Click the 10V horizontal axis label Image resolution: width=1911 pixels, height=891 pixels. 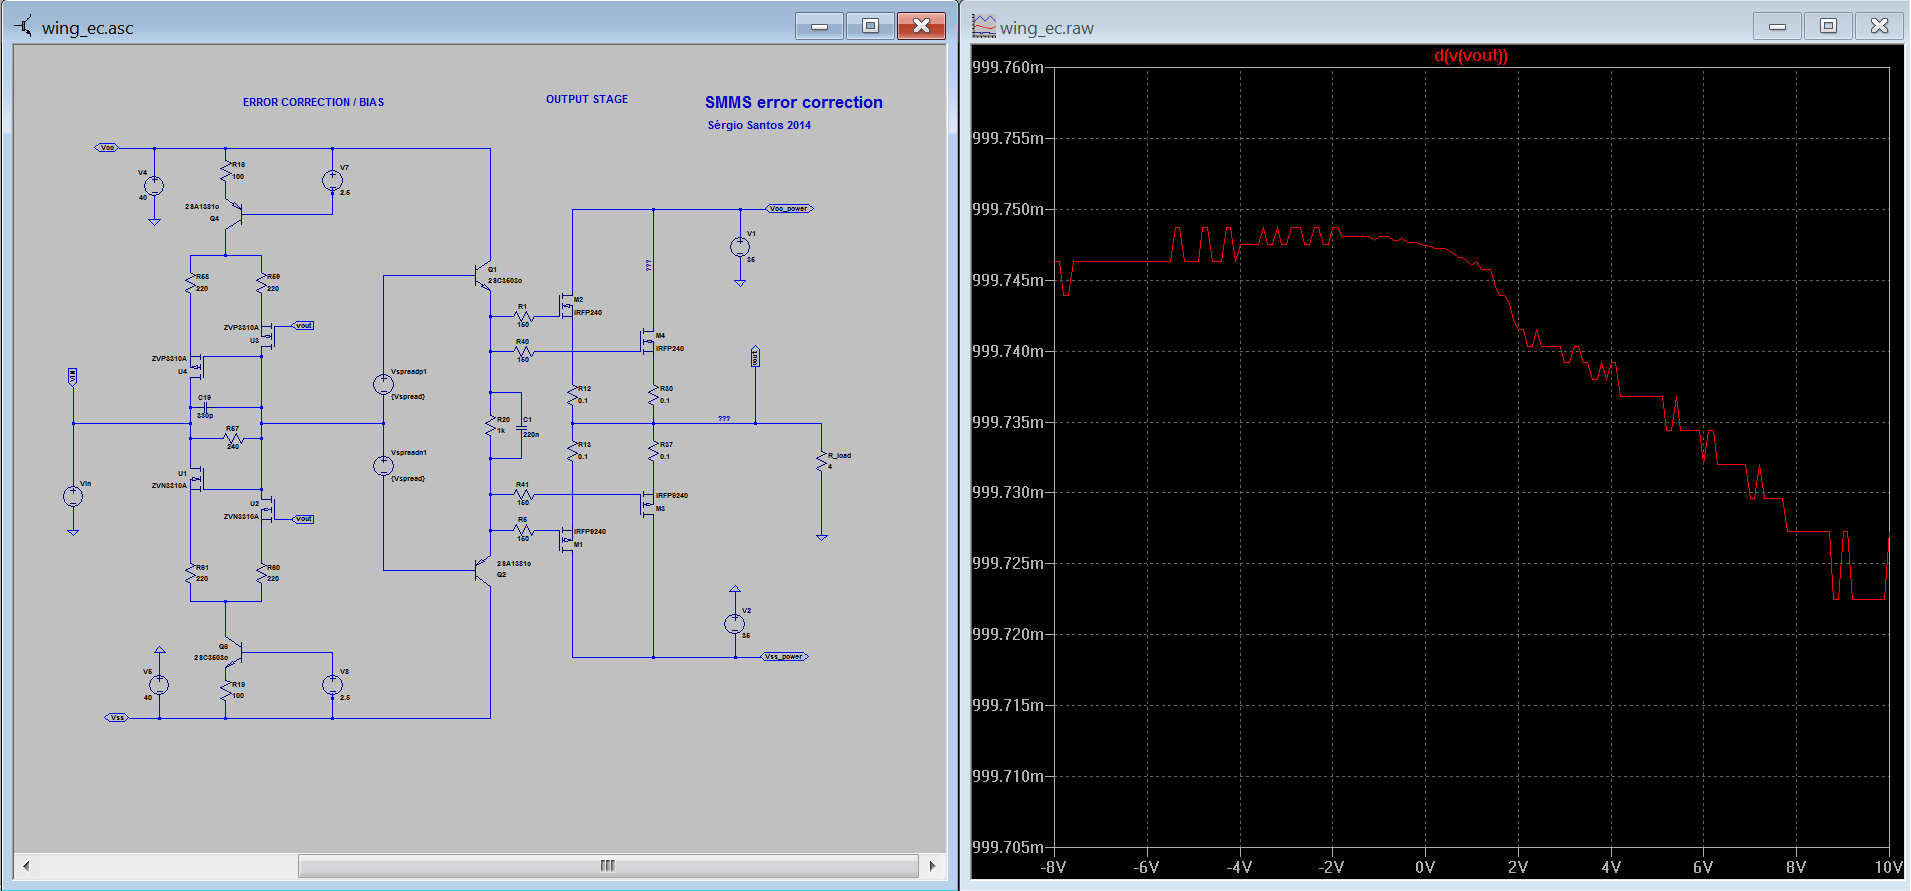(x=1888, y=867)
